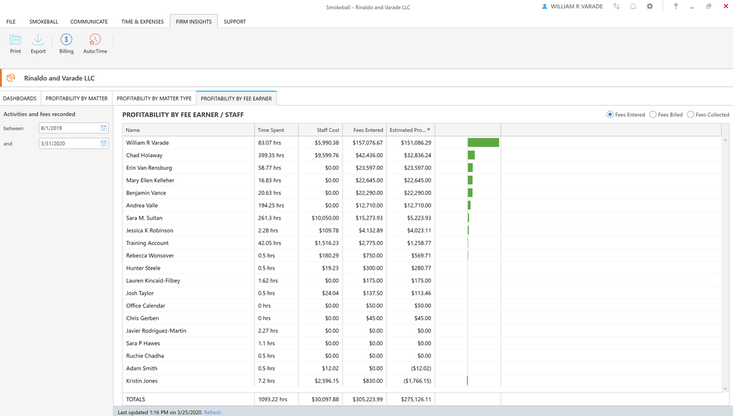
Task: Open the PROFITABILITY BY MATTER tab
Action: (77, 98)
